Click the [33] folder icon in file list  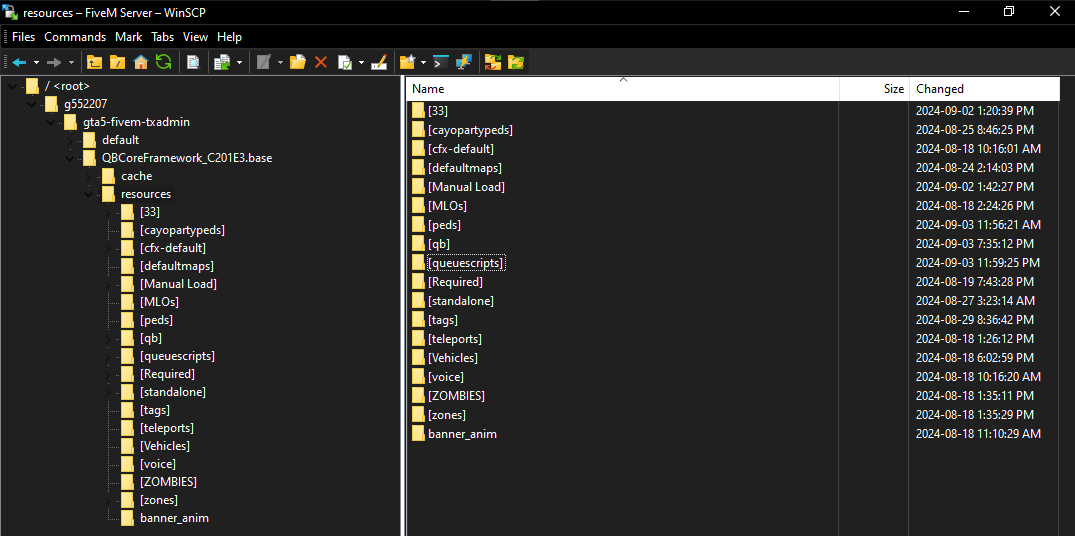(418, 110)
